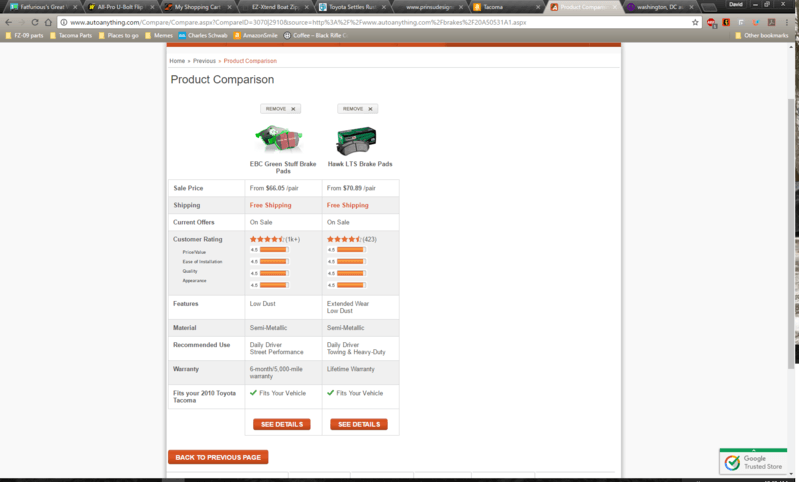Screen dimensions: 799x482
Task: Click the David profile button
Action: click(x=736, y=4)
